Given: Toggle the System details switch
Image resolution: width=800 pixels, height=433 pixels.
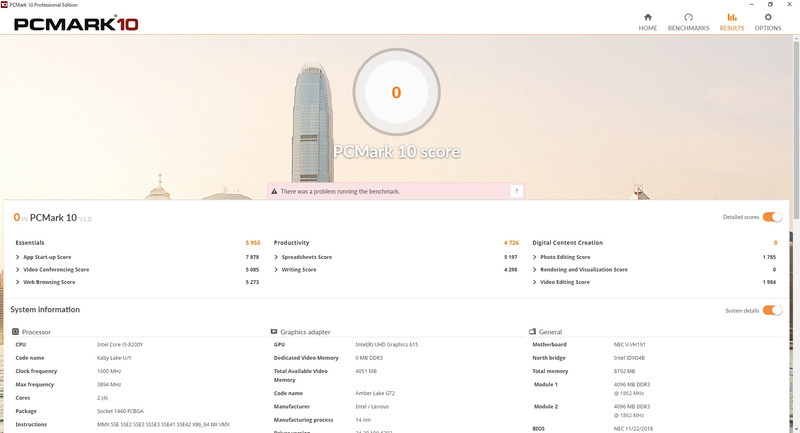Looking at the screenshot, I should (772, 311).
